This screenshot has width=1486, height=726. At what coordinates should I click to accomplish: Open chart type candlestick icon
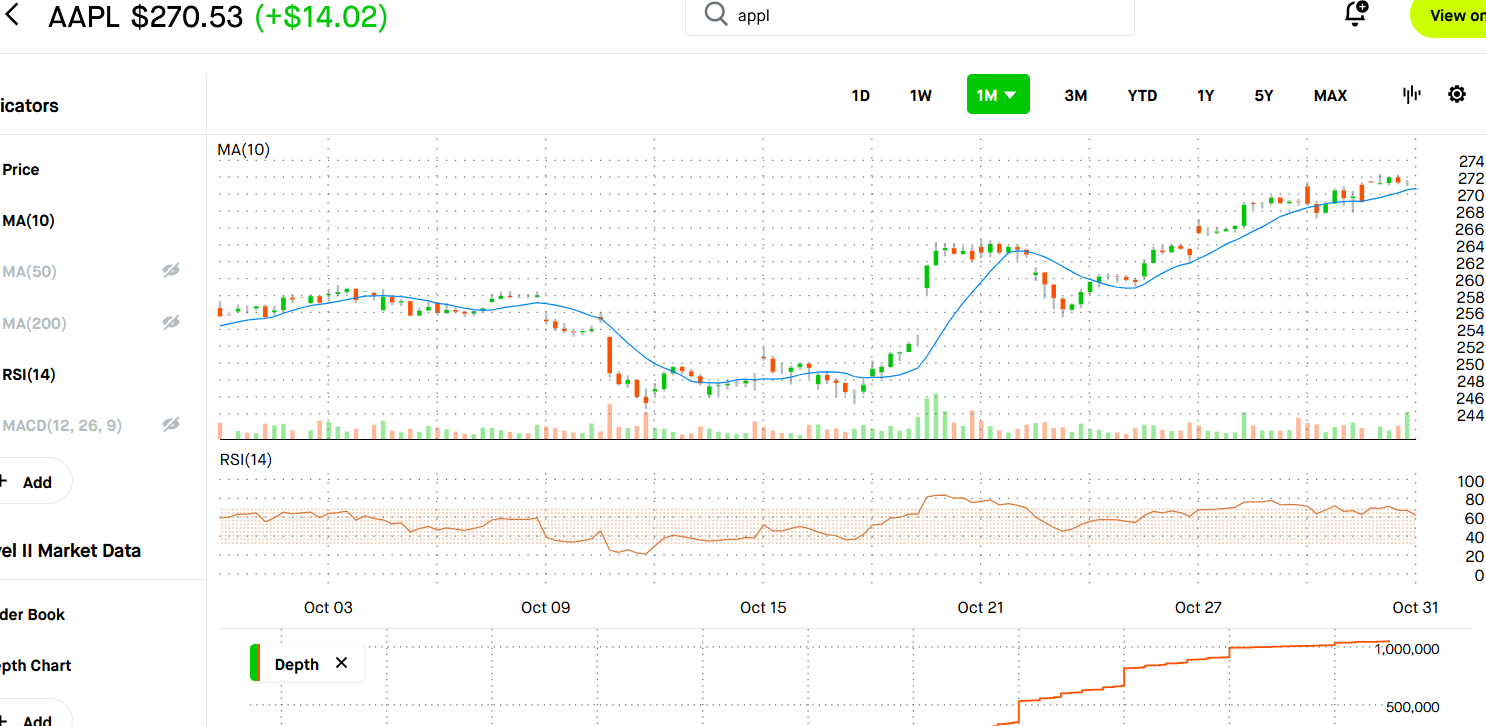pyautogui.click(x=1411, y=95)
